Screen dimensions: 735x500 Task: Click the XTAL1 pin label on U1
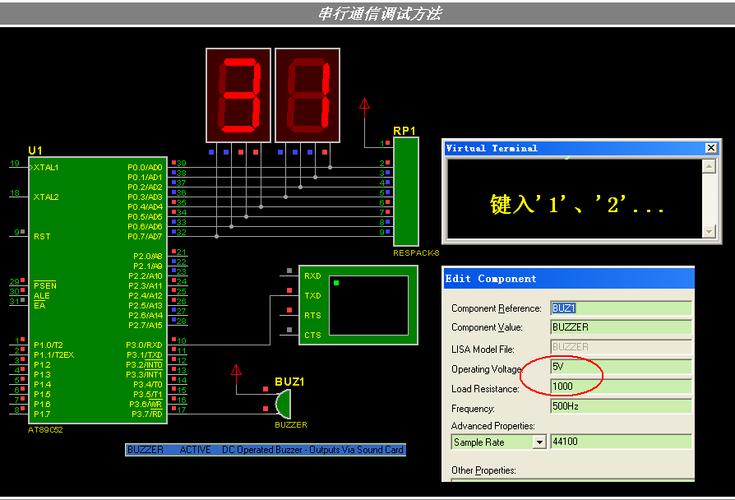46,167
